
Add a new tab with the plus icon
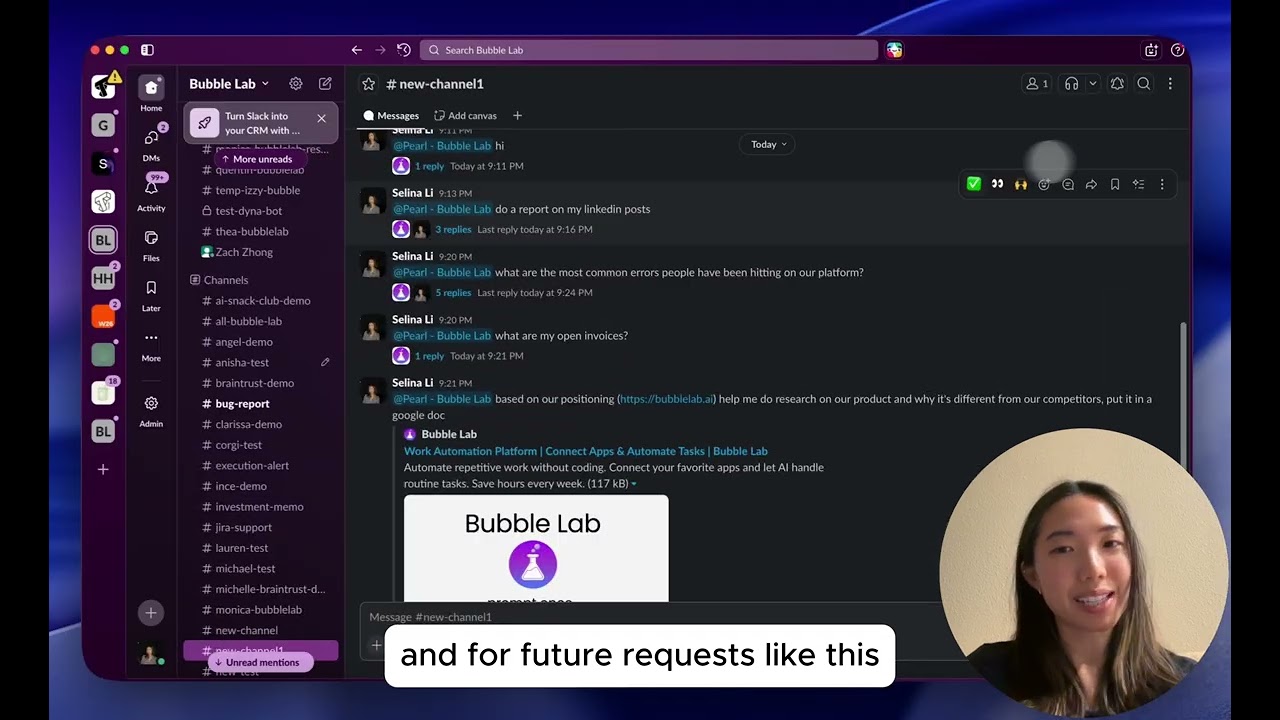(x=517, y=116)
